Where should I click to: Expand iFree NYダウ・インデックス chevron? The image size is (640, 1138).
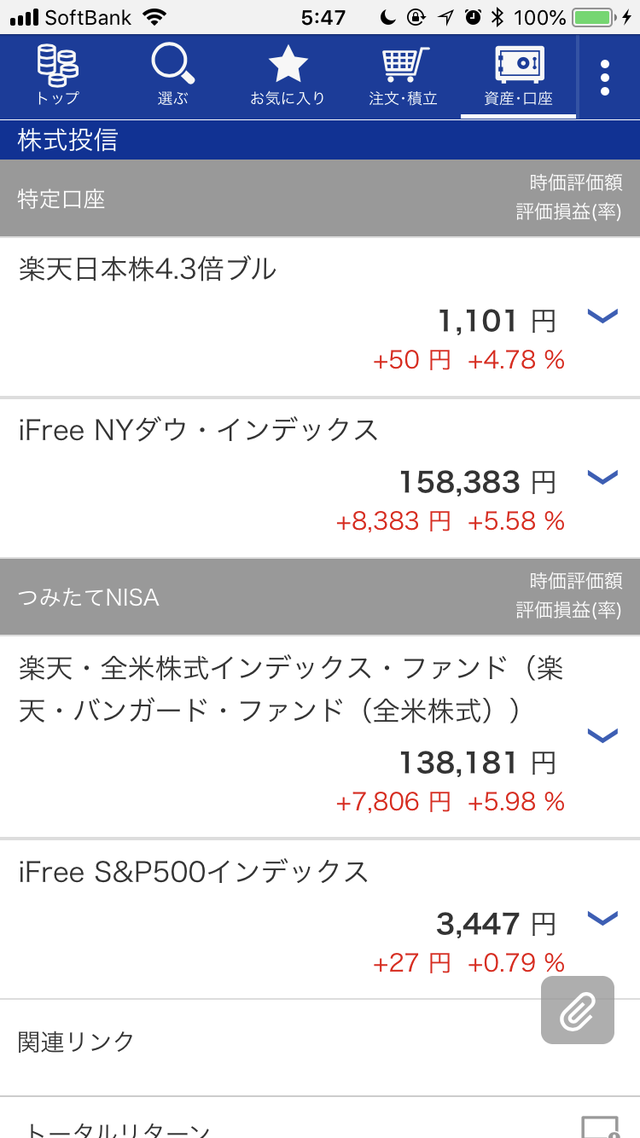pos(602,476)
